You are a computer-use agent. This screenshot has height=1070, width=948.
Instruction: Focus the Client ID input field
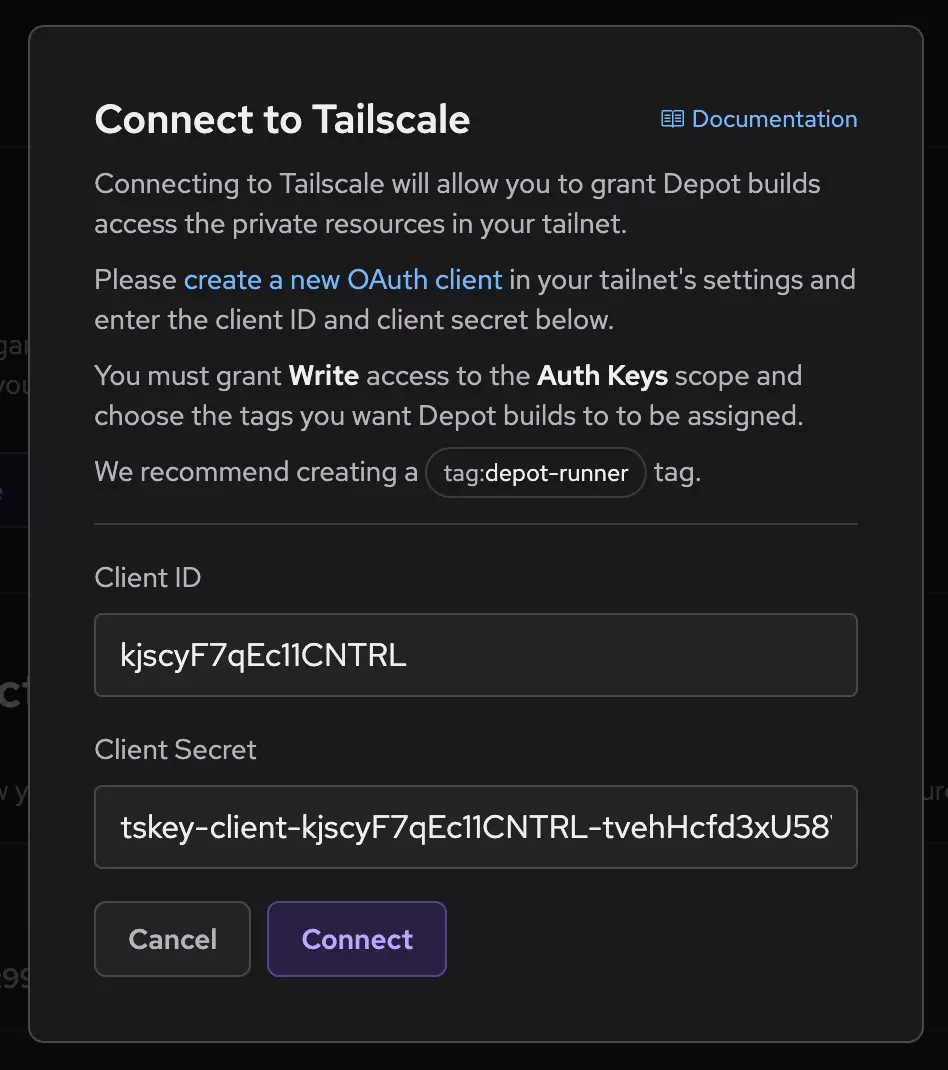pos(475,655)
